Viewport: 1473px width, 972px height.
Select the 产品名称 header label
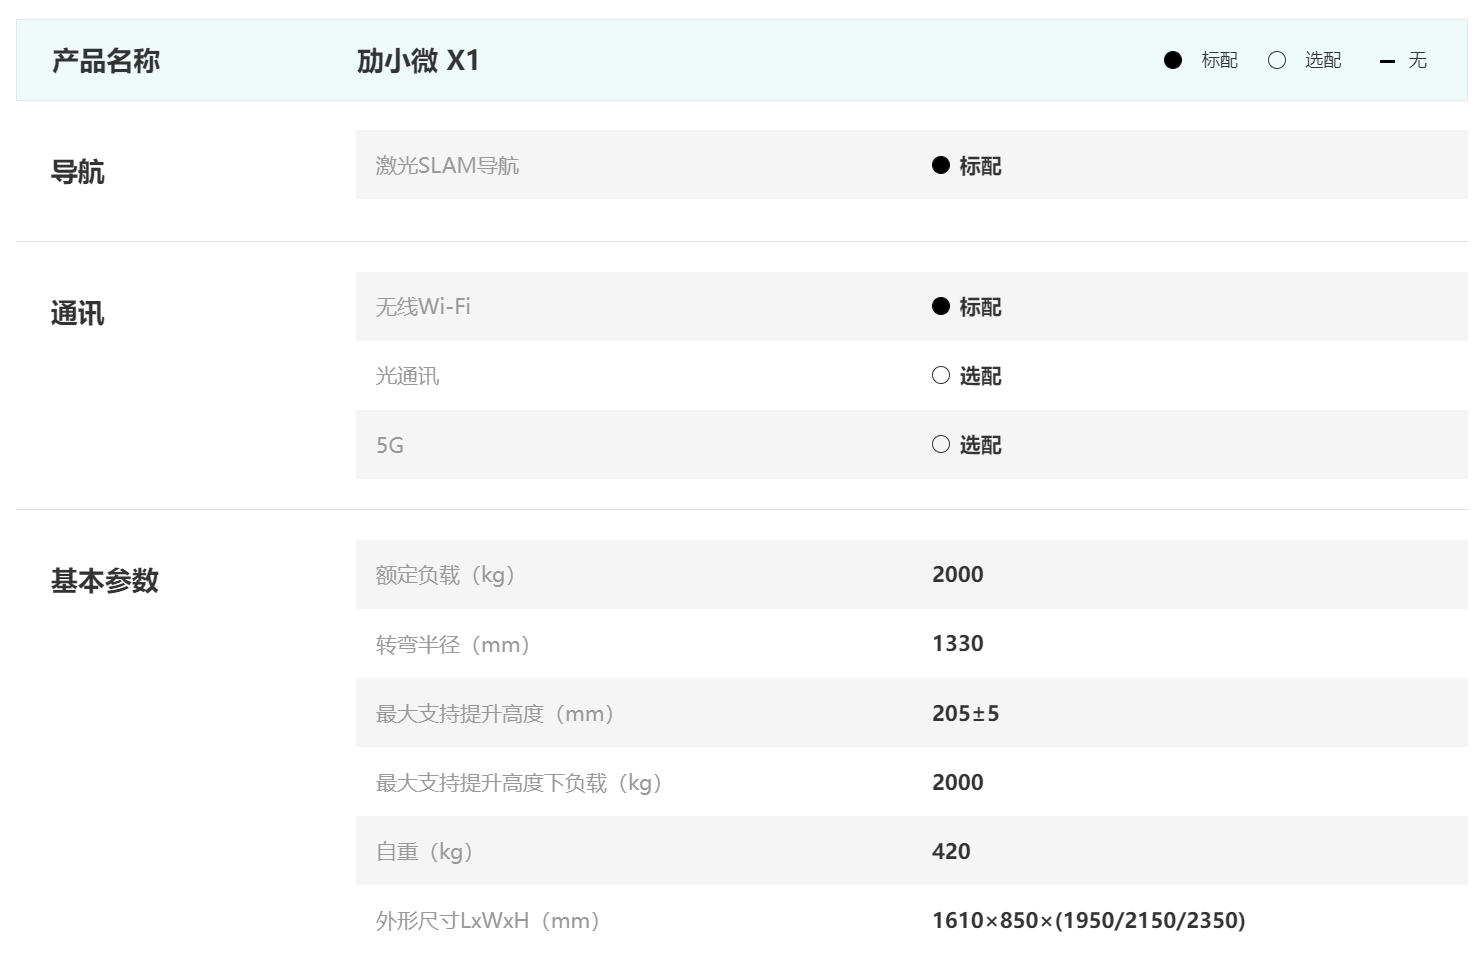pos(105,61)
